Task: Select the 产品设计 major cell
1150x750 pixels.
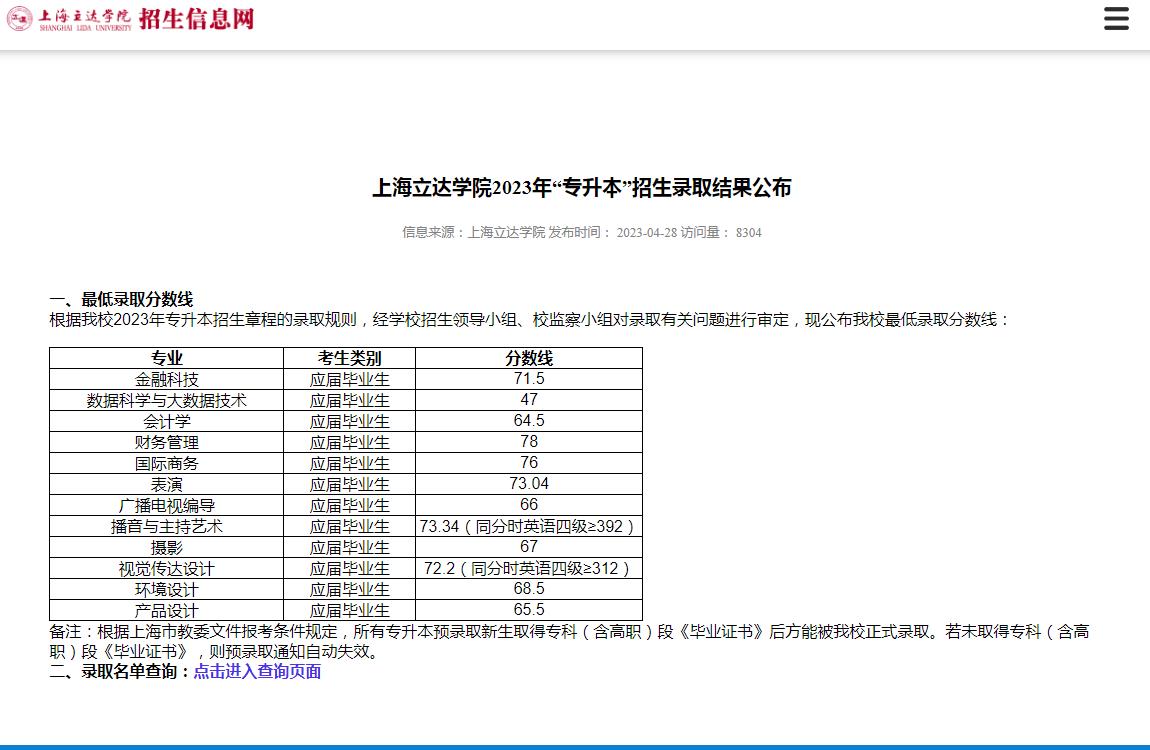Action: coord(166,610)
